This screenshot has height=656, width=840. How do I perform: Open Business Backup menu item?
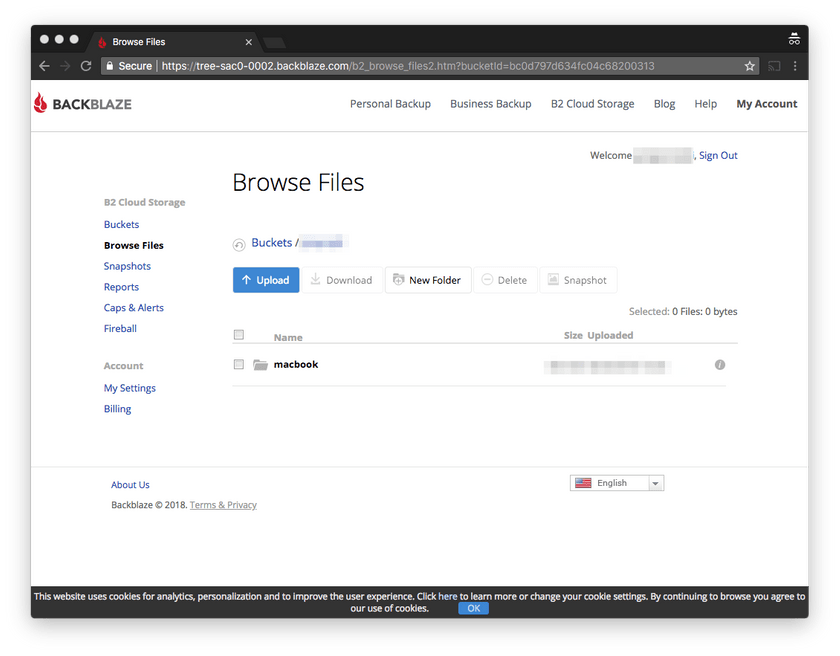[x=491, y=104]
